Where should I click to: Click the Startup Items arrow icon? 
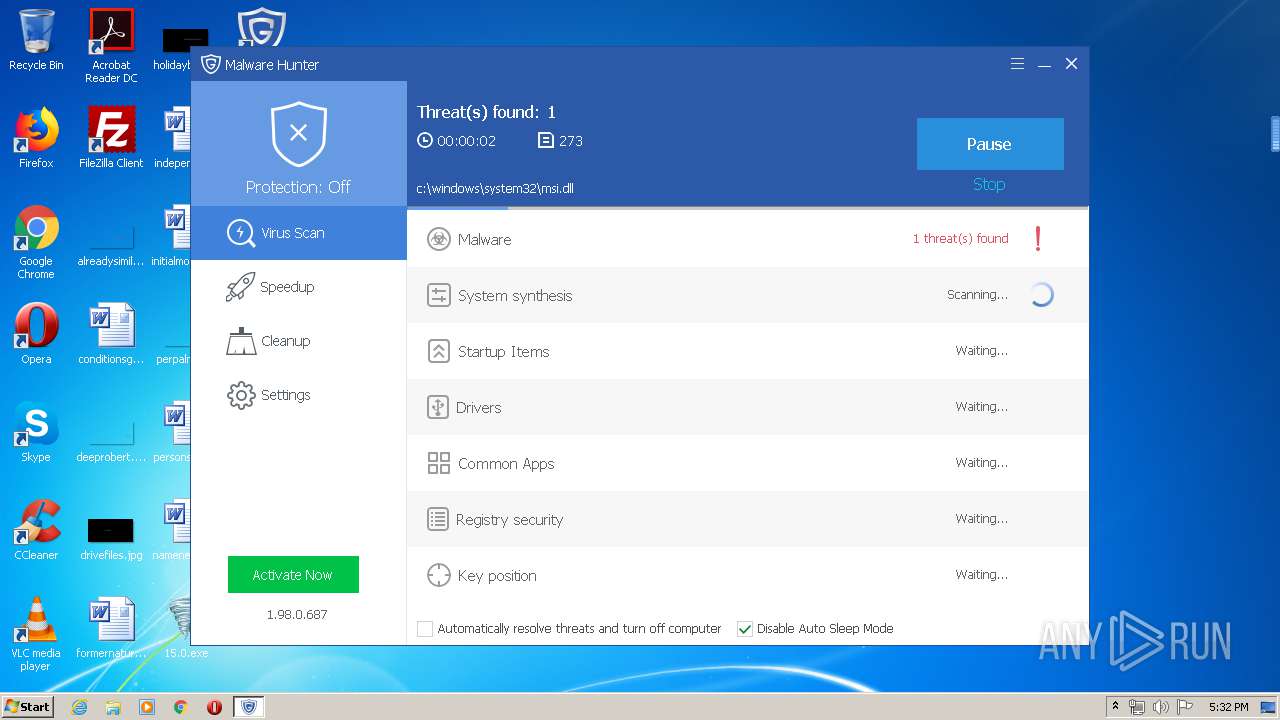tap(438, 351)
